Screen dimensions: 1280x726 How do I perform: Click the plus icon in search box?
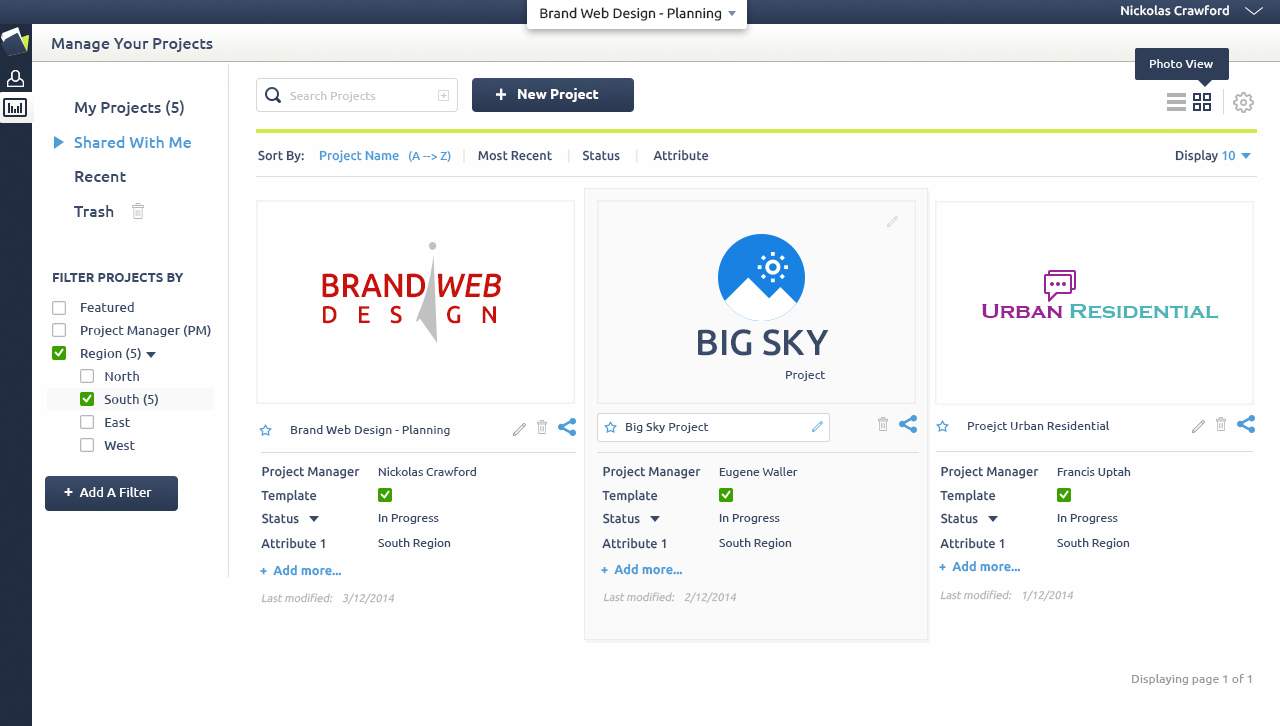(443, 95)
